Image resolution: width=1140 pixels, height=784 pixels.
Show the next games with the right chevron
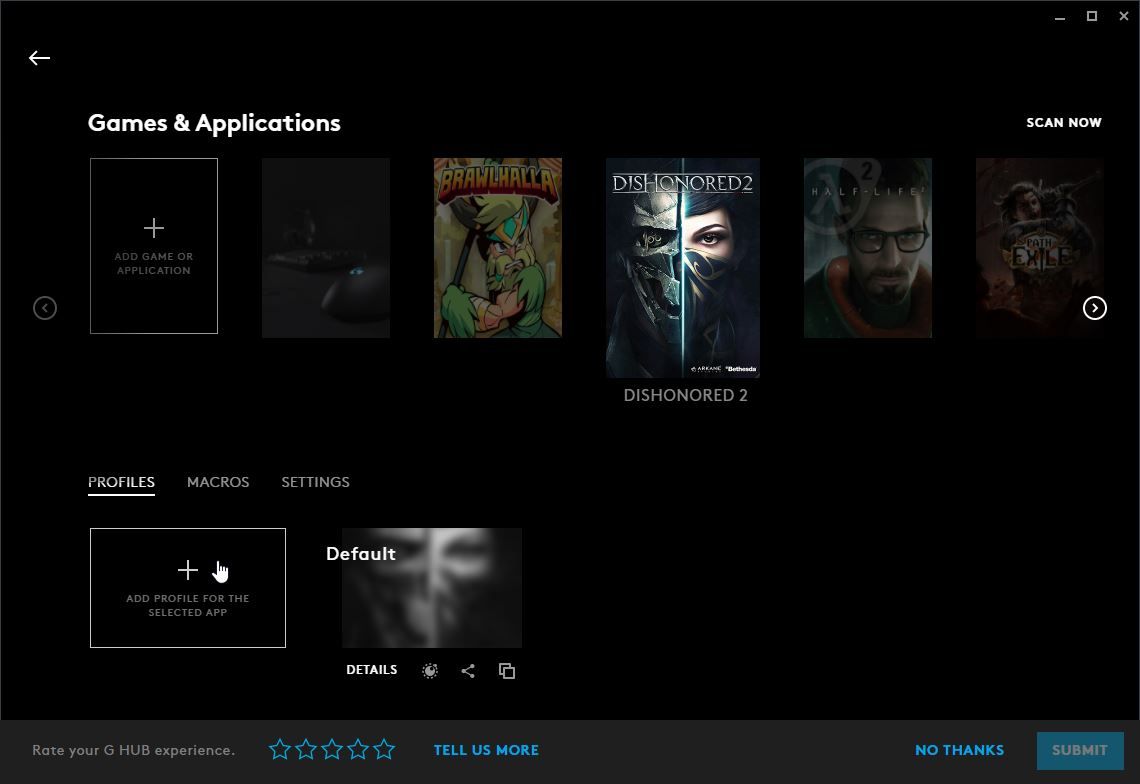[1094, 308]
